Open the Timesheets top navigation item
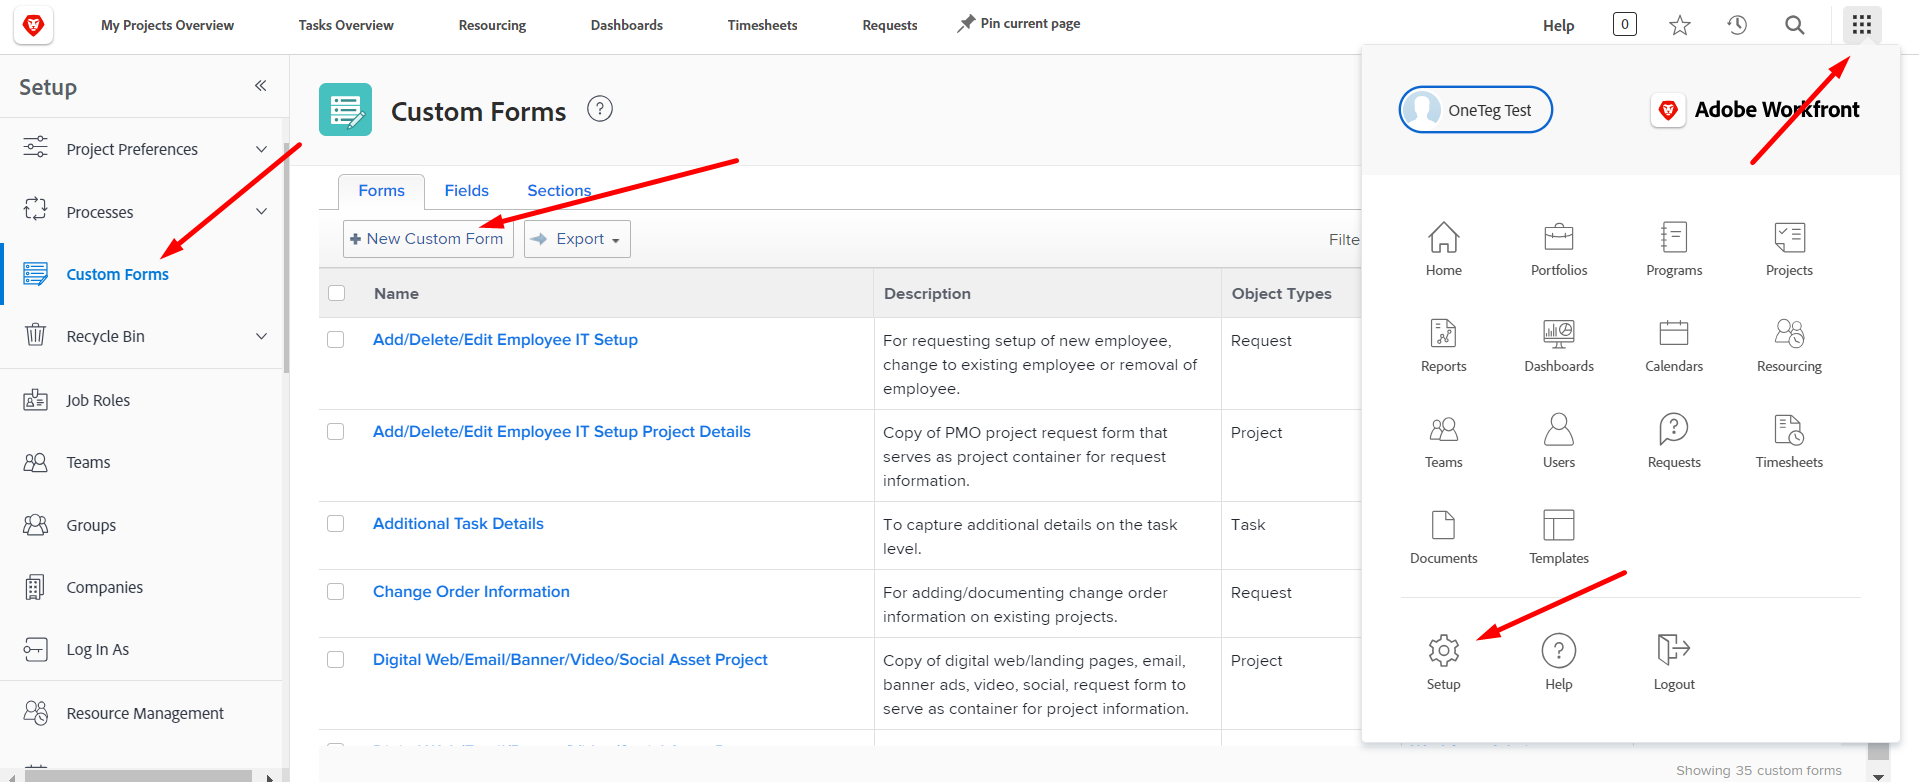Viewport: 1919px width, 782px height. point(762,25)
